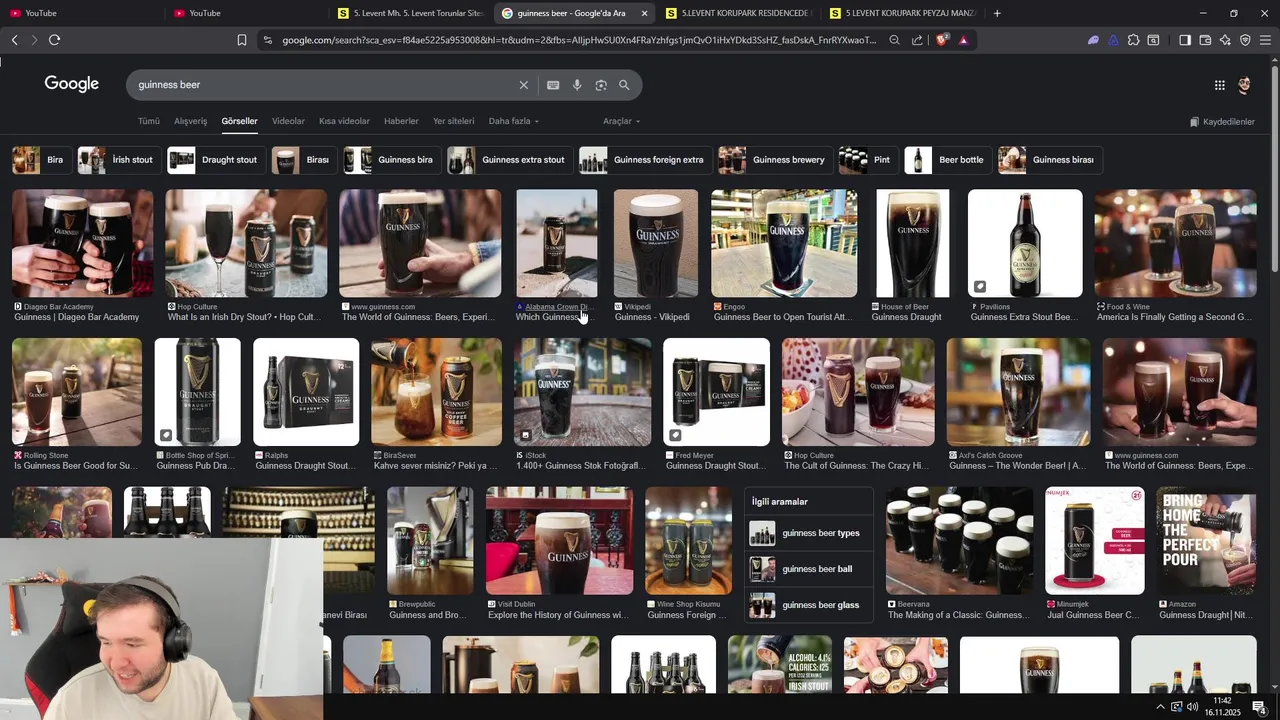1280x720 pixels.
Task: Open the Google account avatar
Action: point(1244,85)
